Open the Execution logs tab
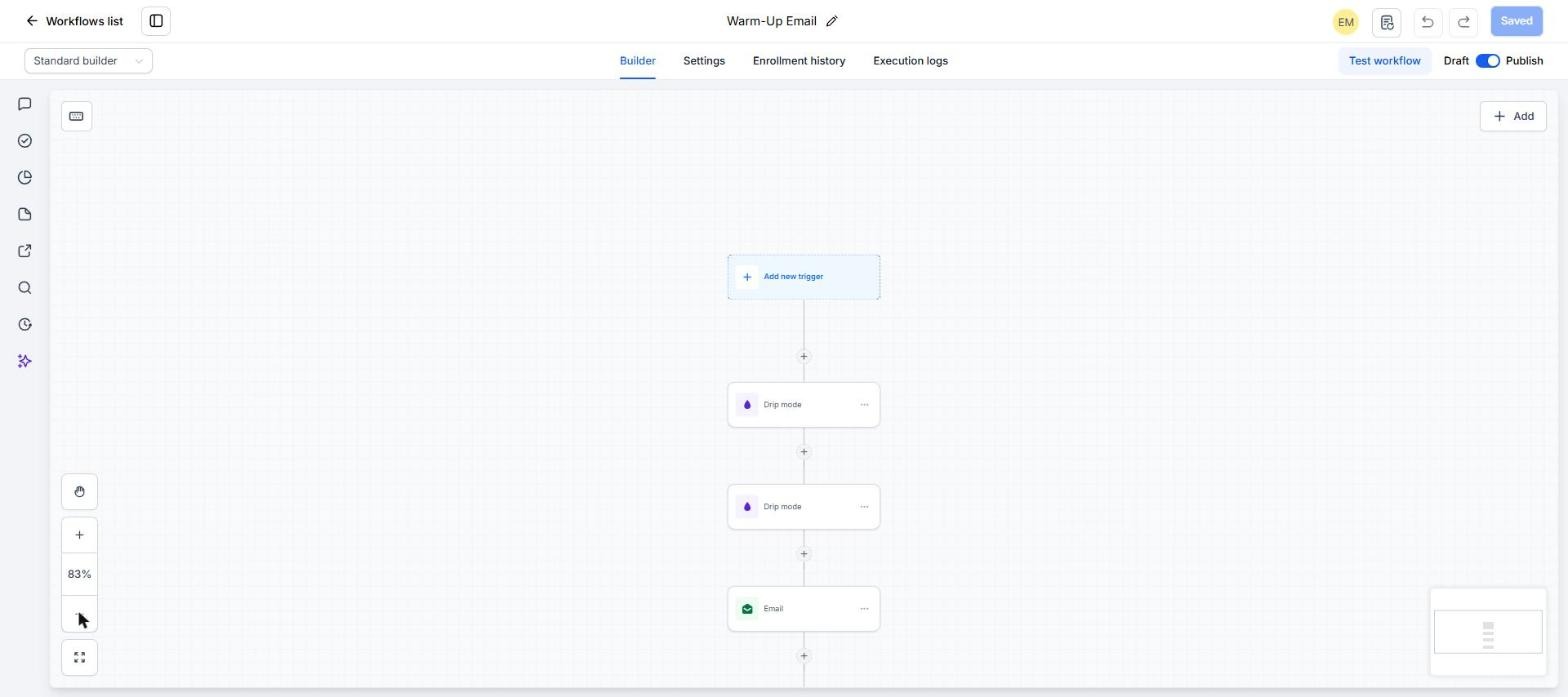Viewport: 1568px width, 697px height. click(910, 61)
